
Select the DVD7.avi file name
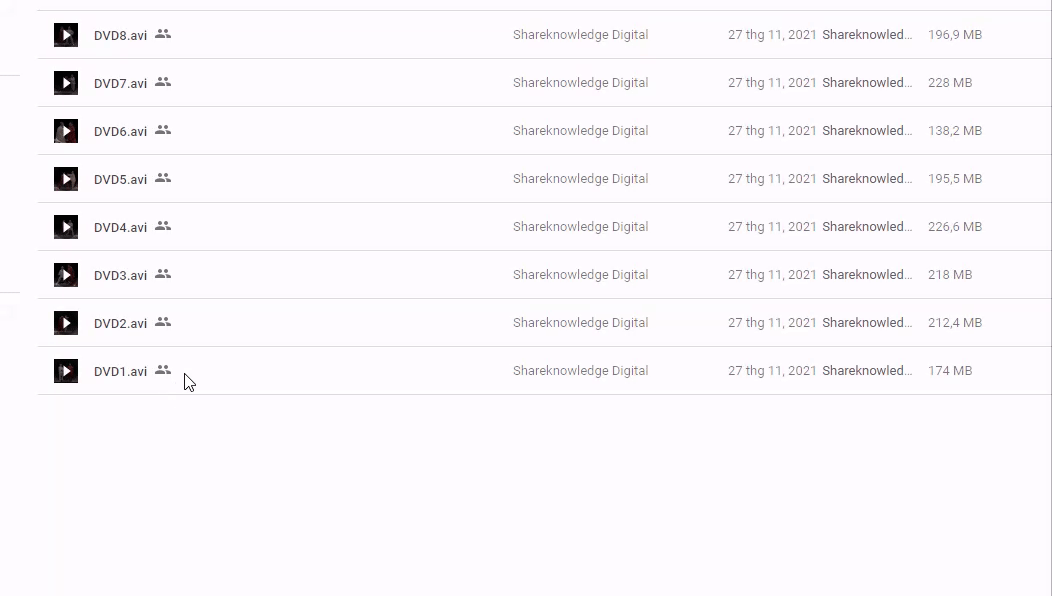click(120, 84)
